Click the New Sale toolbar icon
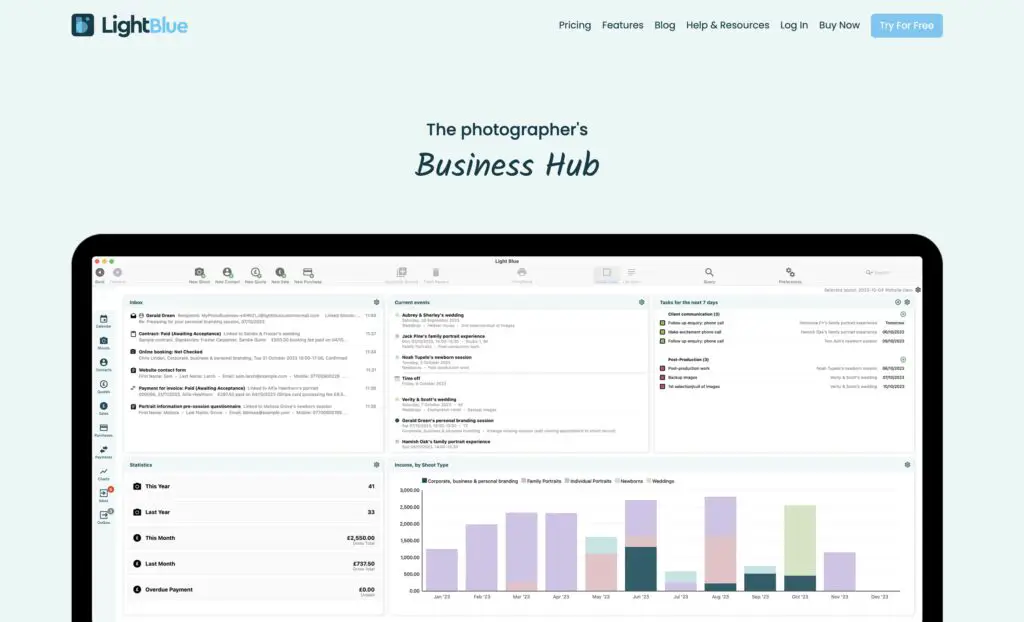The image size is (1024, 622). tap(280, 272)
